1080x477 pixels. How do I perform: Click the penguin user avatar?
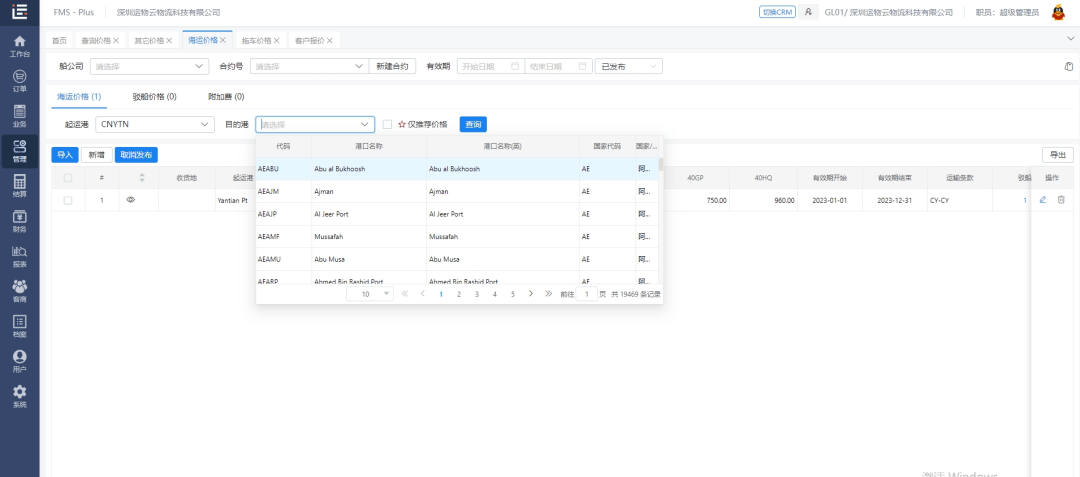pyautogui.click(x=1058, y=12)
